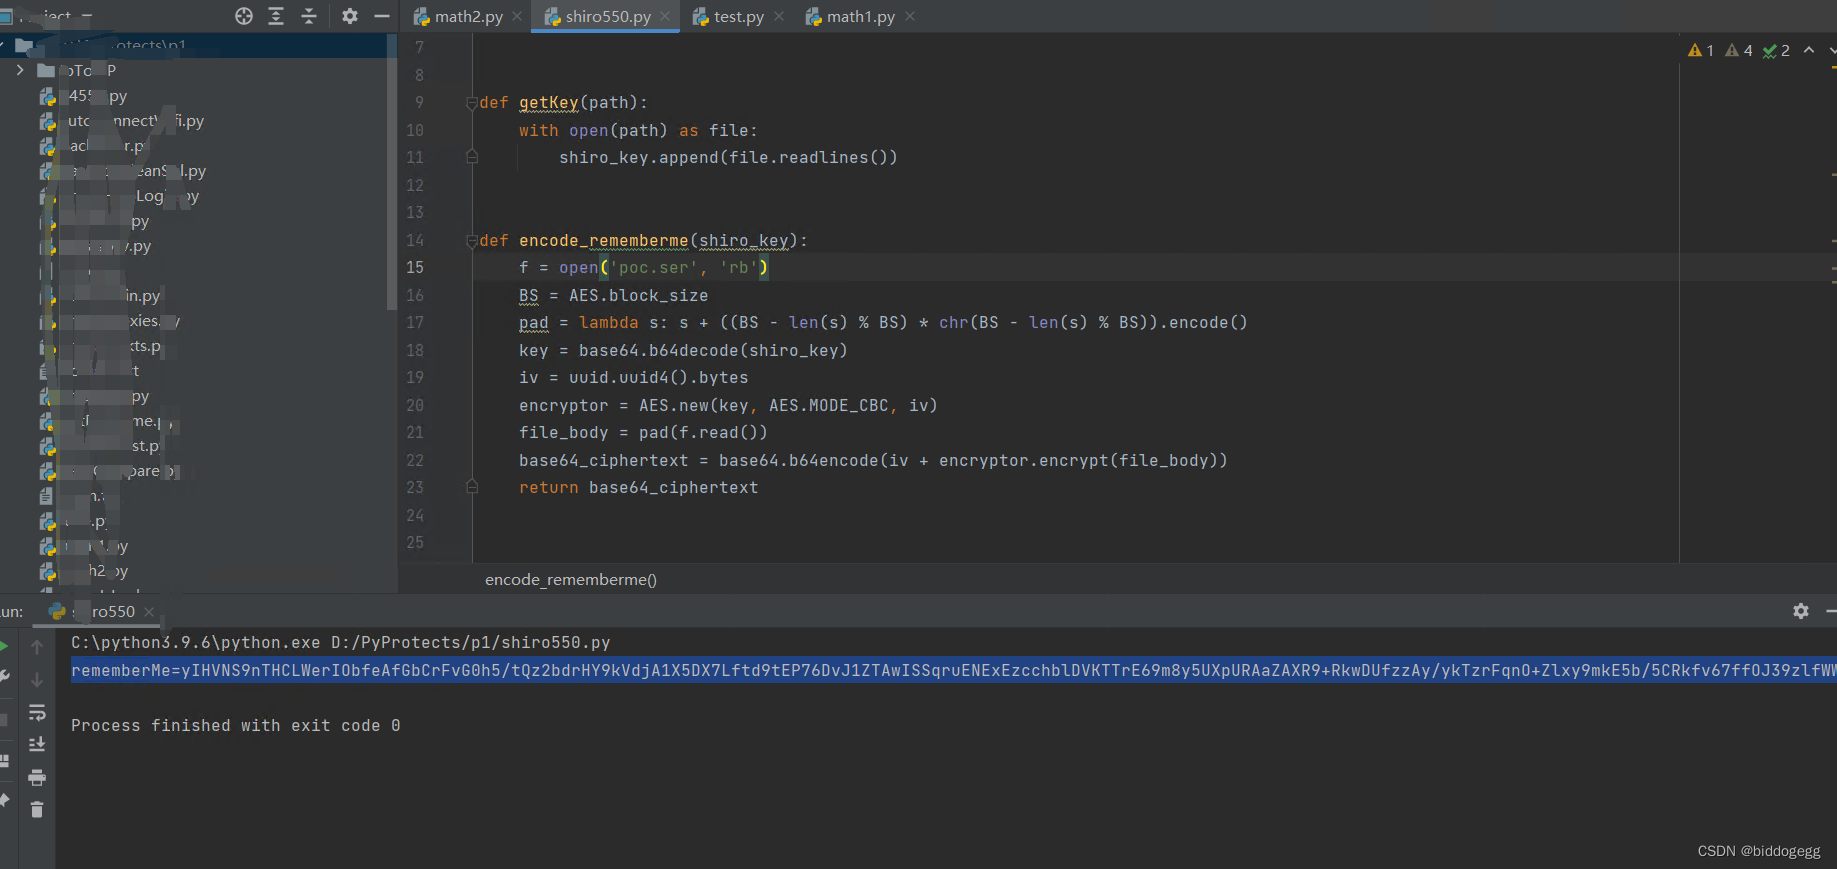The width and height of the screenshot is (1837, 869).
Task: Click the warnings count indicator showing 1
Action: pos(1701,50)
